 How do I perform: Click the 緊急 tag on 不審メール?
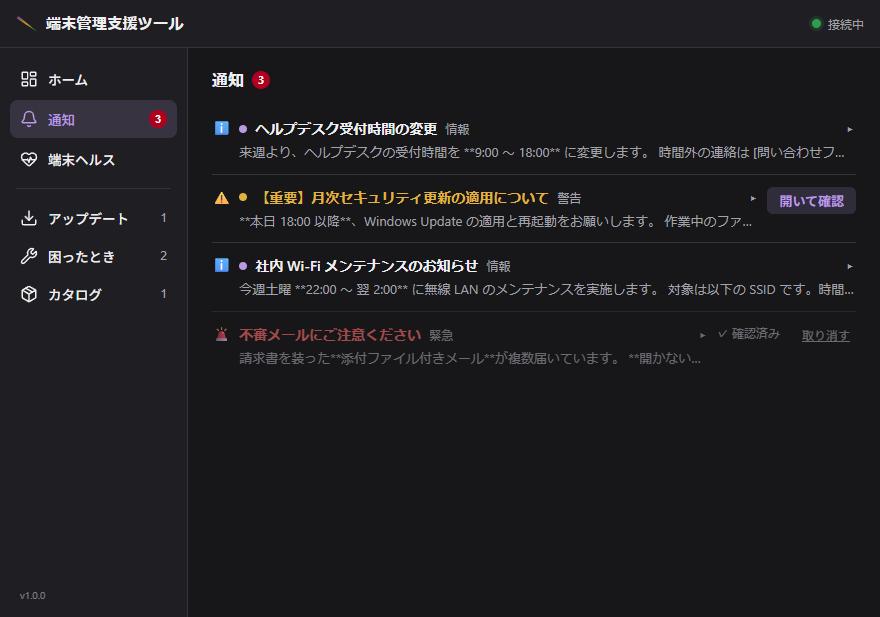(x=441, y=335)
